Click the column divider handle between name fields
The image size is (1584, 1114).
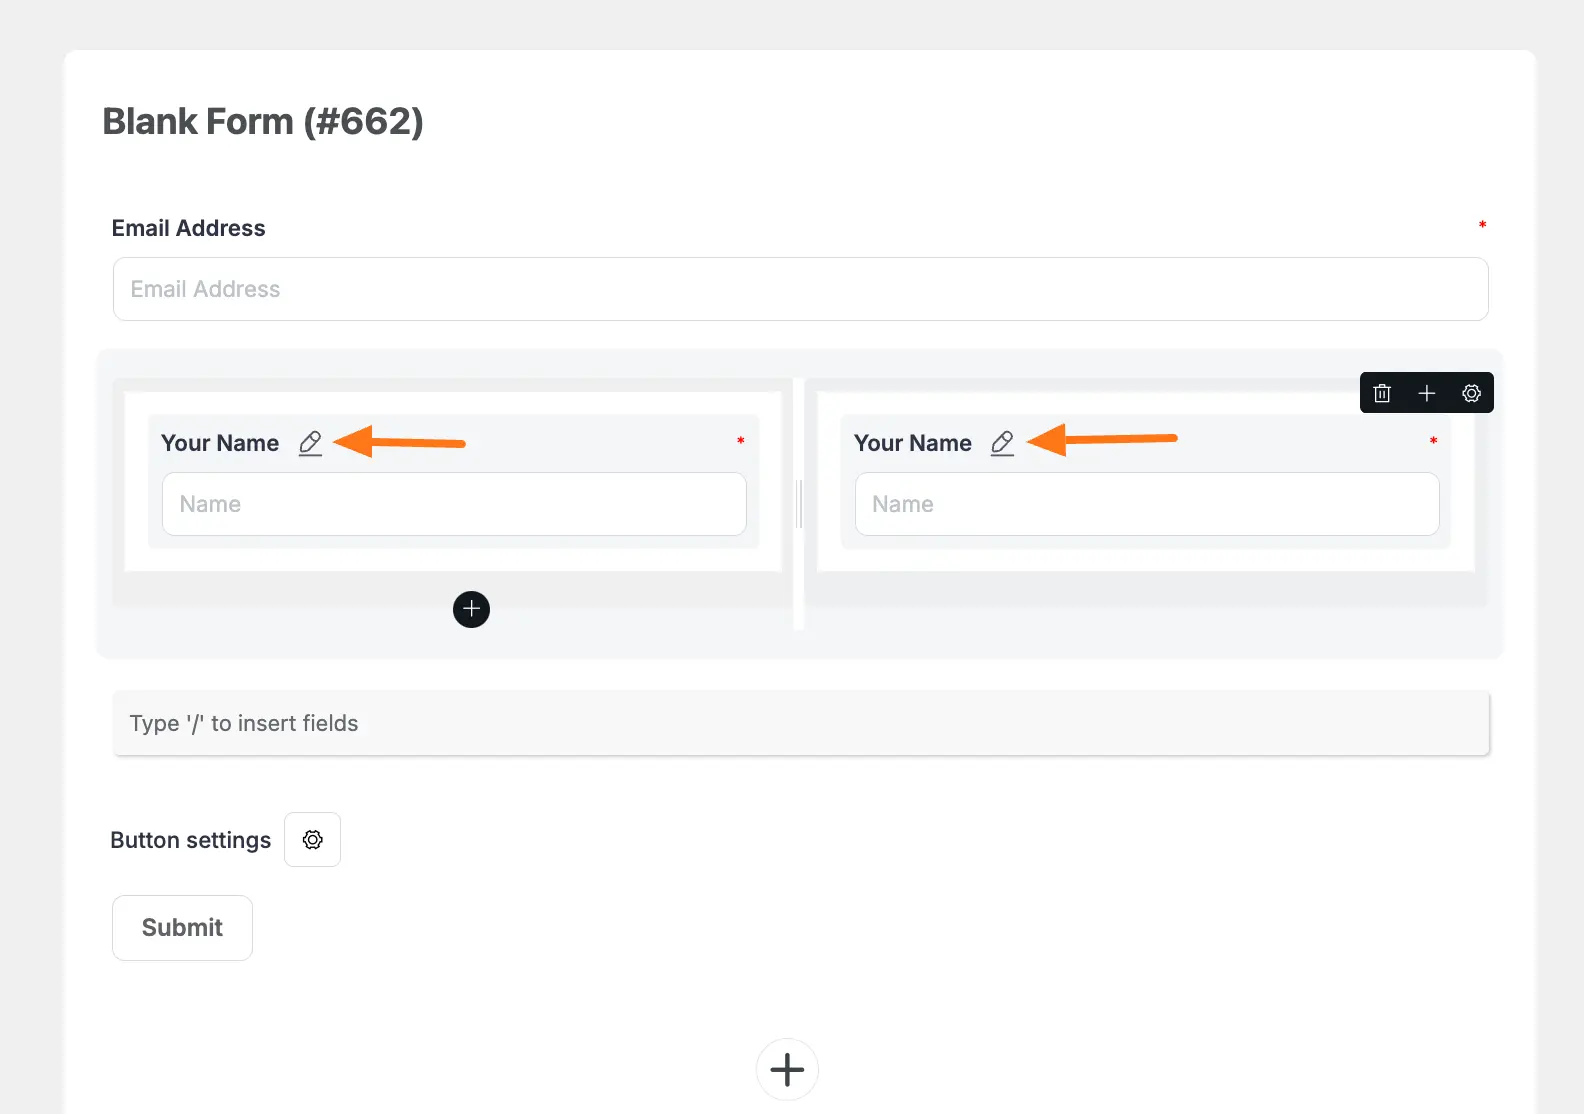point(799,504)
